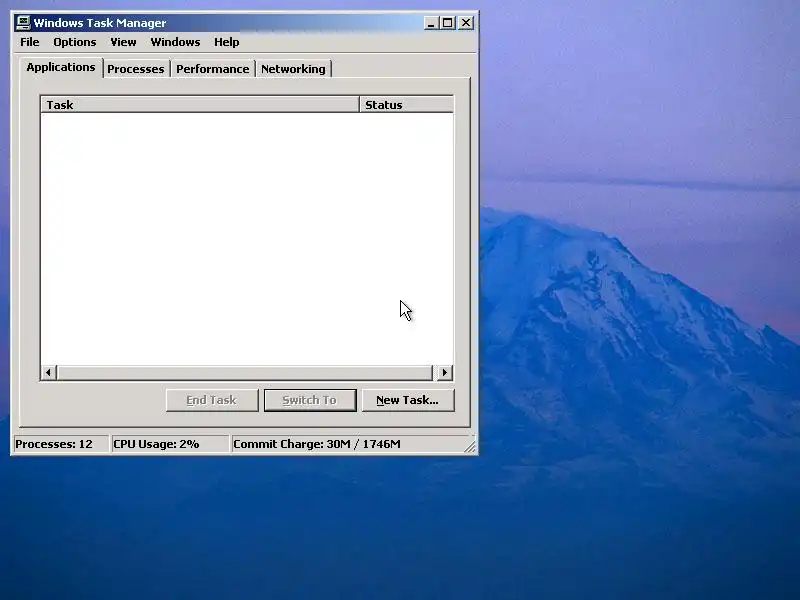The image size is (800, 600).
Task: Open the View menu
Action: (x=123, y=42)
